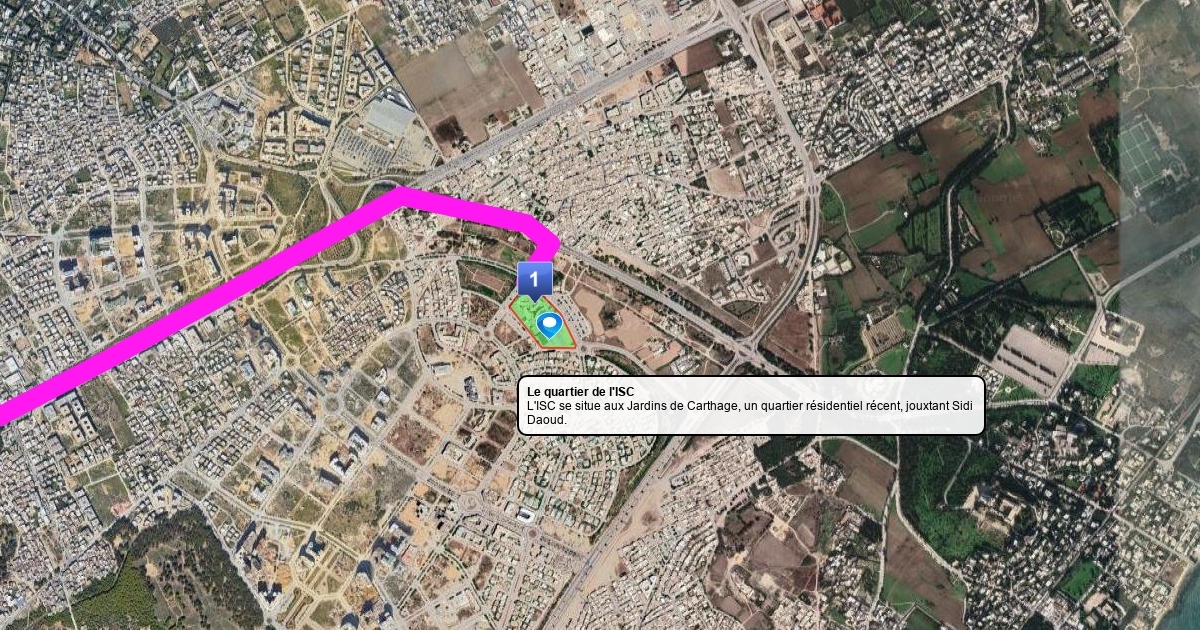Click the magenta route at the left edge
The image size is (1200, 630).
[x=10, y=411]
